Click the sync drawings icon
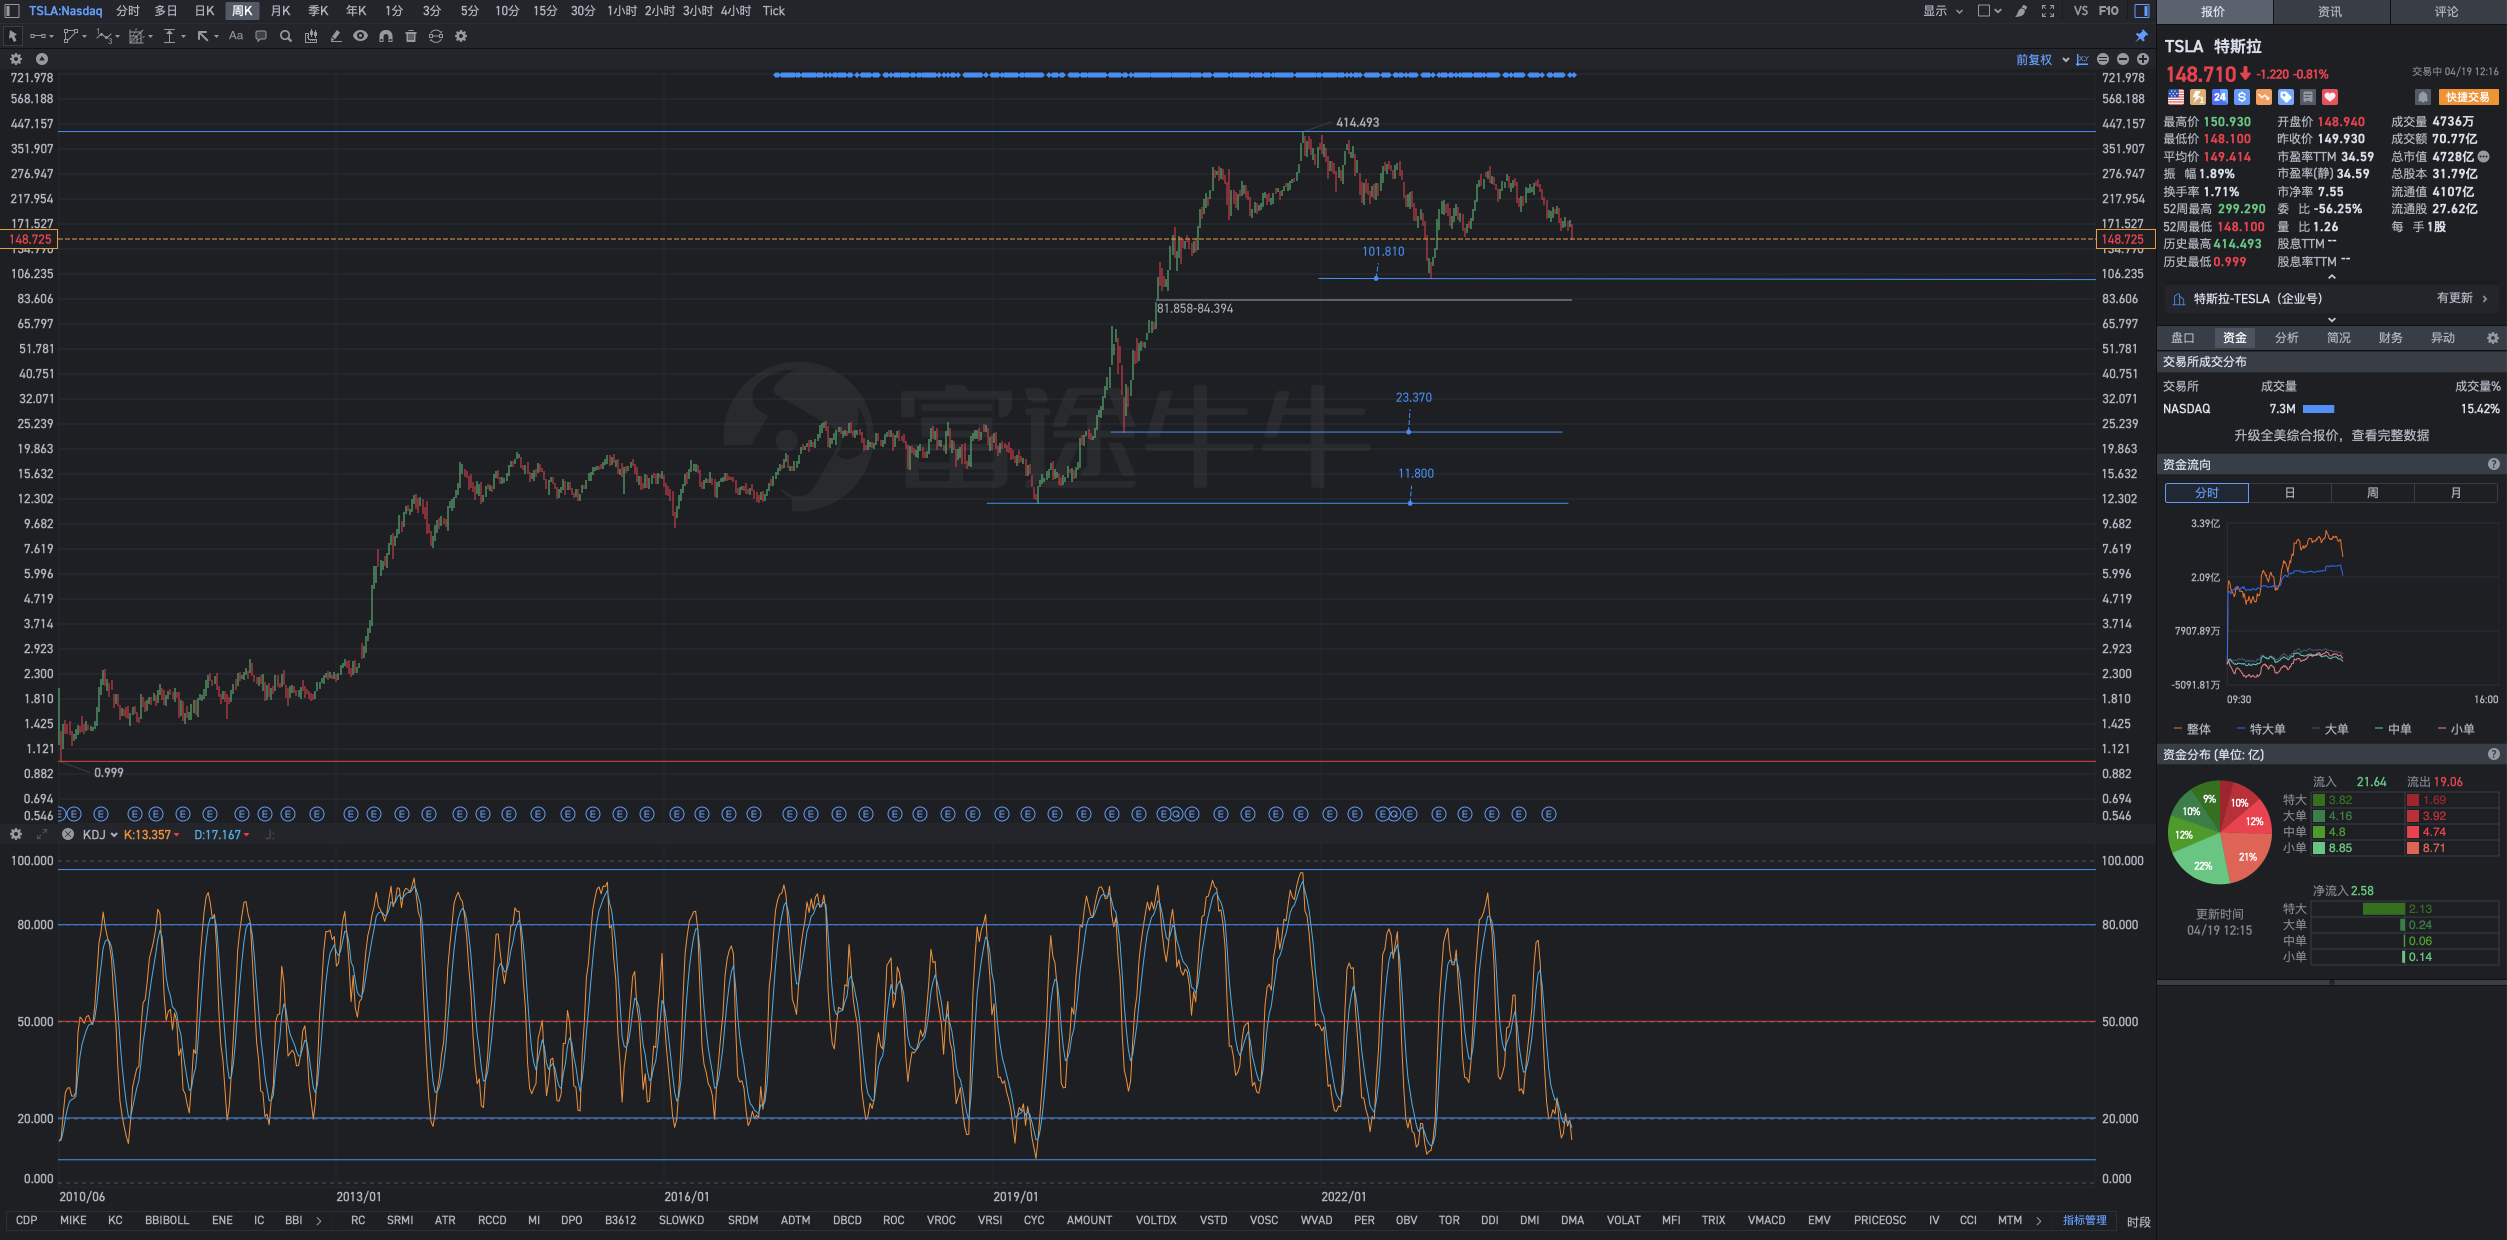Viewport: 2507px width, 1240px height. pos(436,36)
